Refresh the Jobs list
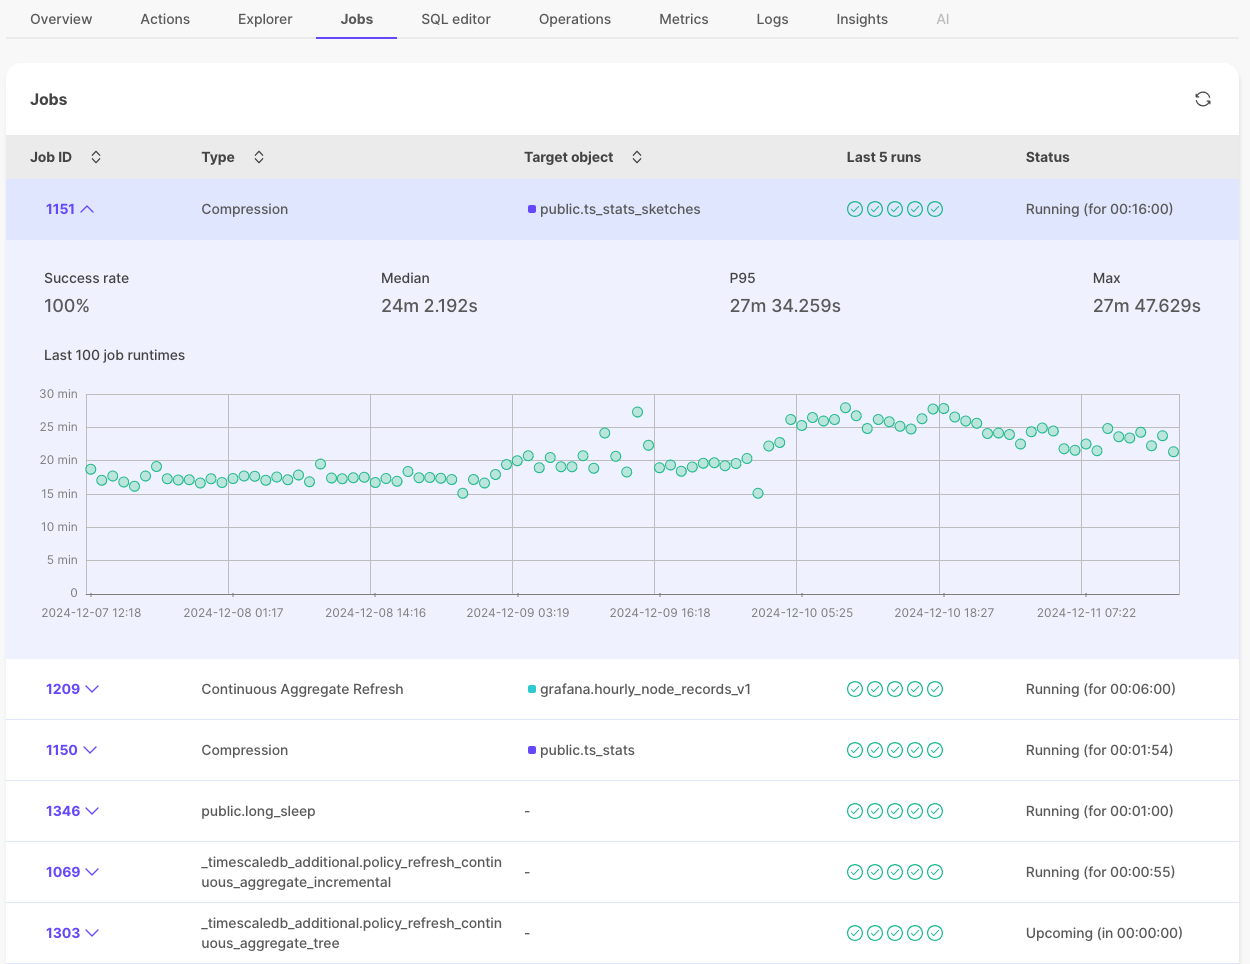 pyautogui.click(x=1203, y=99)
